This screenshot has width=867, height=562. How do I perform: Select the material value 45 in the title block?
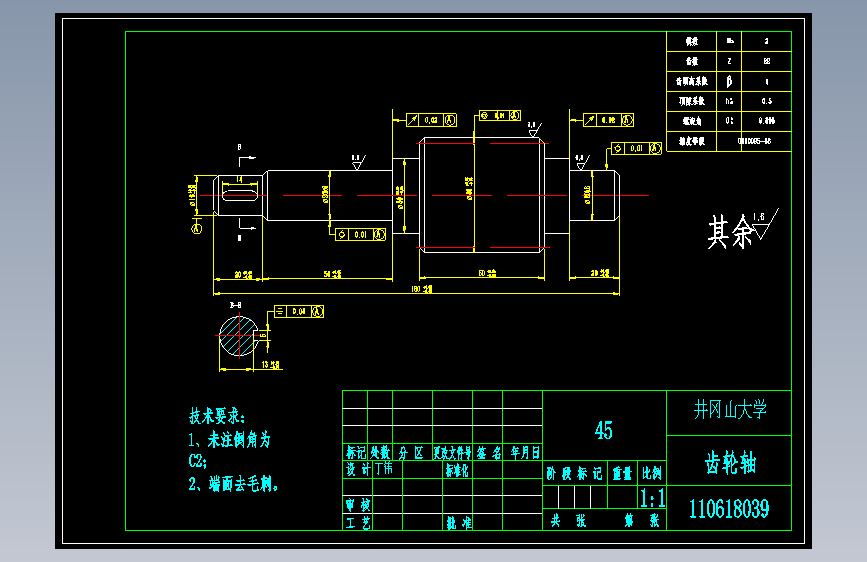click(604, 430)
